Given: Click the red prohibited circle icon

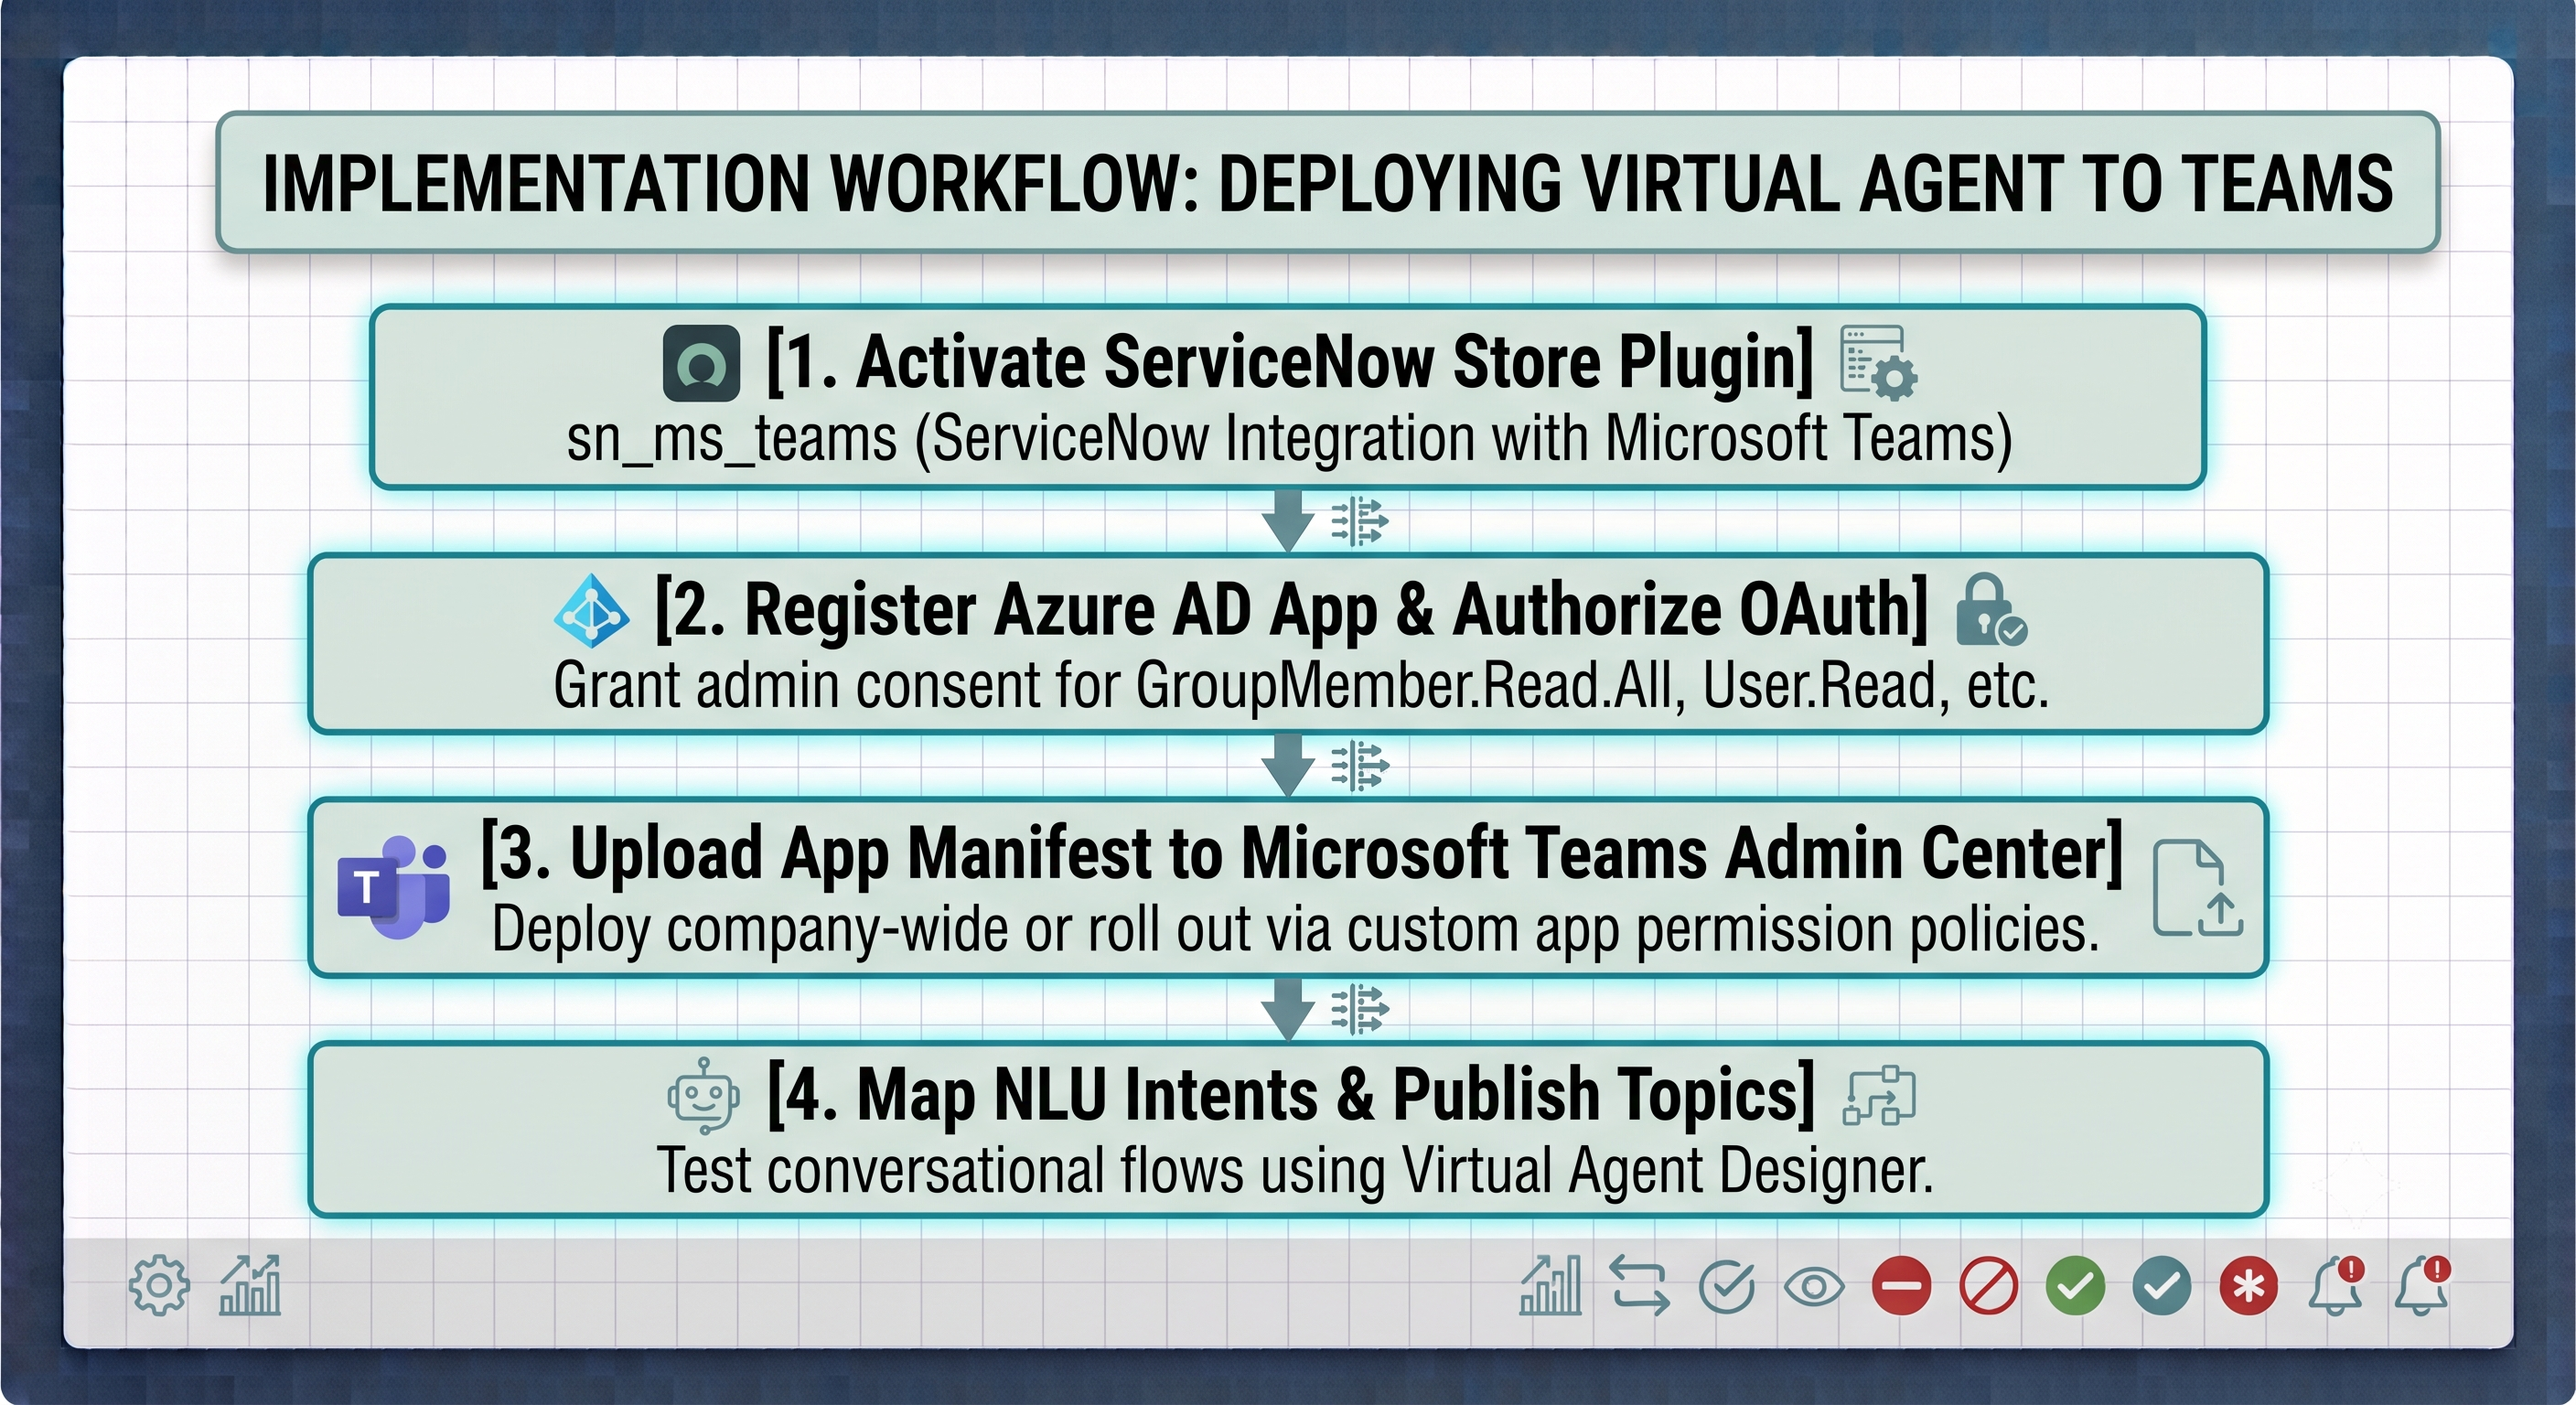Looking at the screenshot, I should coord(1988,1286).
